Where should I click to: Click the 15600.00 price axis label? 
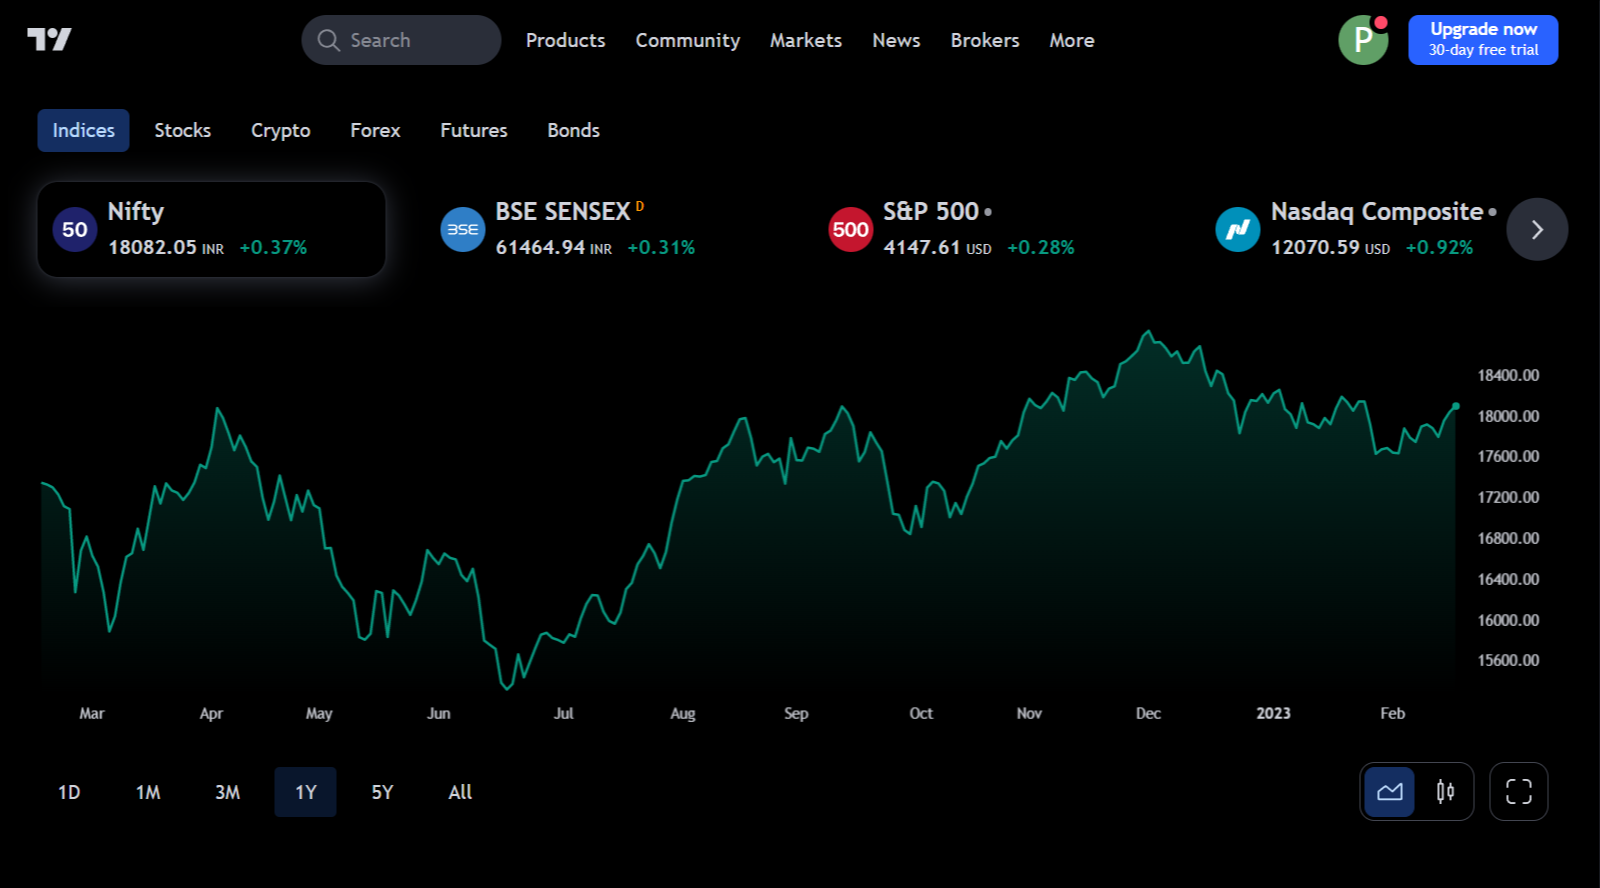point(1508,660)
